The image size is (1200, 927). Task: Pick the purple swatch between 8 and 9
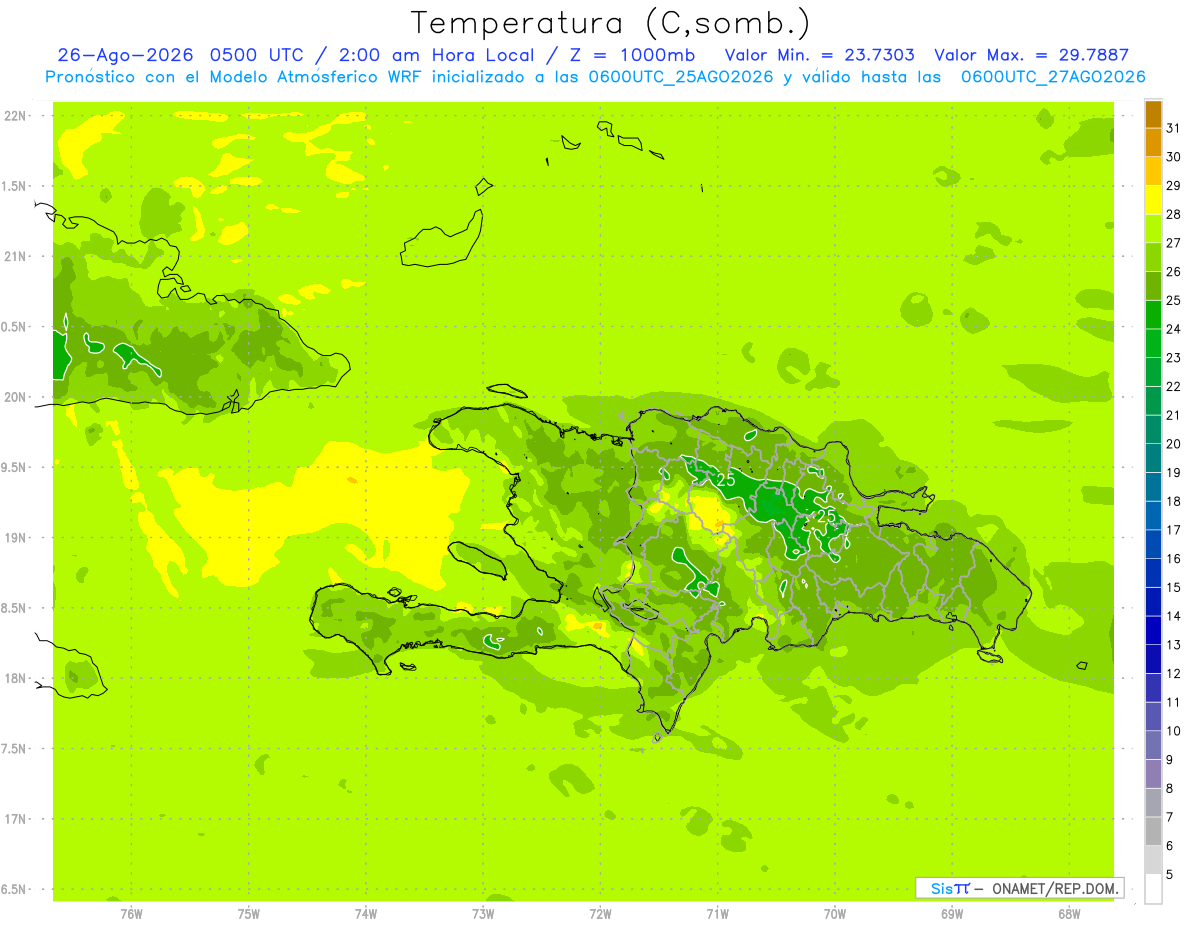pos(1153,774)
